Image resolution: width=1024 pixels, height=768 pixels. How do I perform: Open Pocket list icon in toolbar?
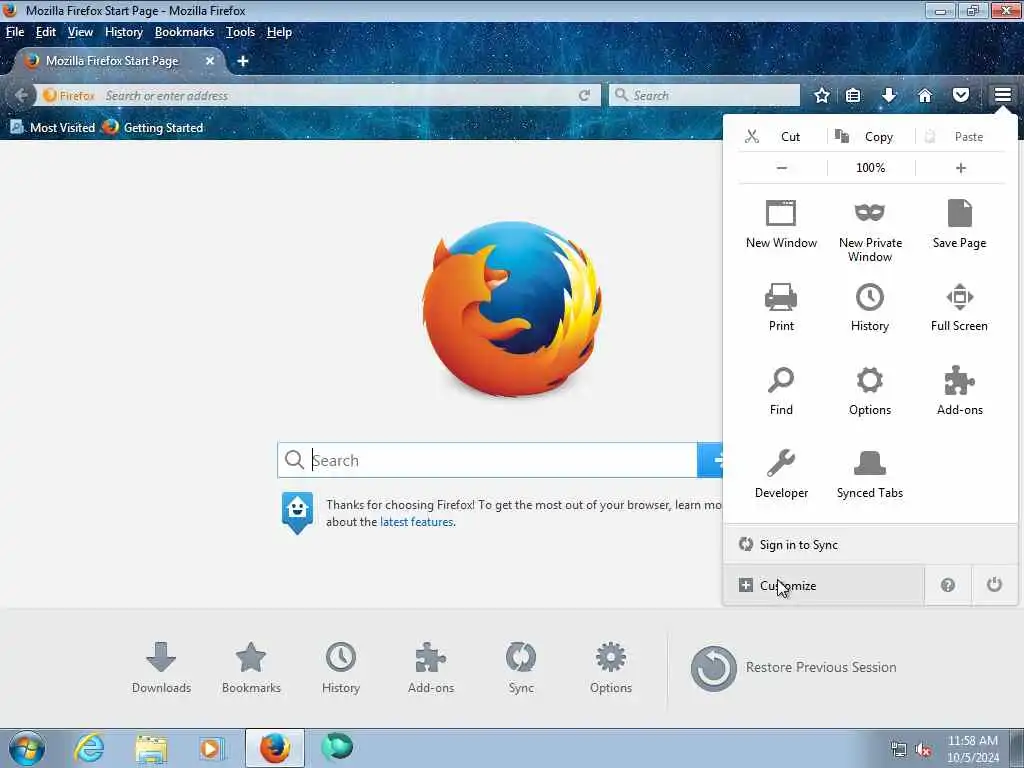pos(961,95)
